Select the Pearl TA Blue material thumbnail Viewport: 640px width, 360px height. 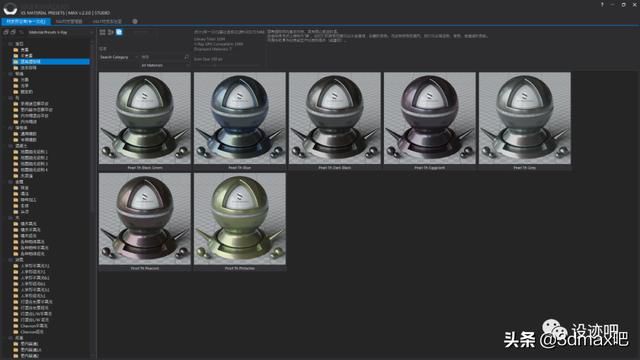(x=240, y=118)
